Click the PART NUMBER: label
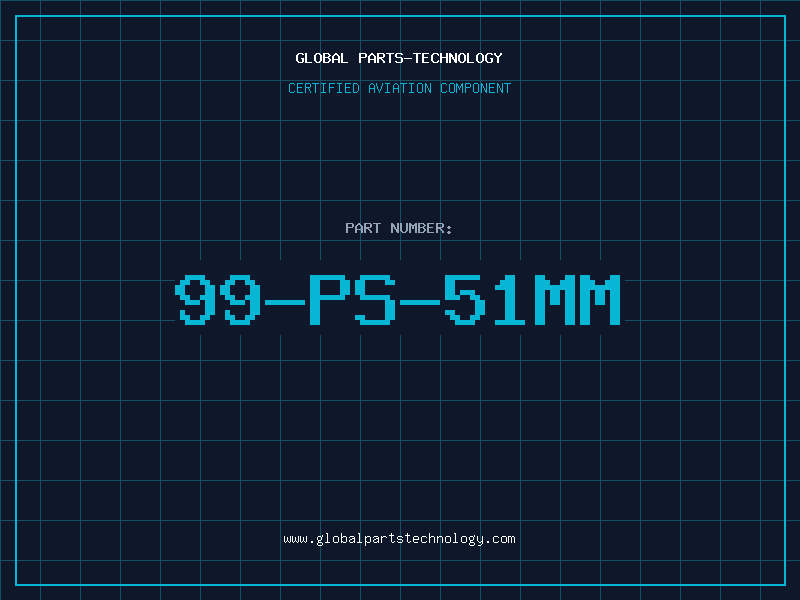Image resolution: width=800 pixels, height=600 pixels. (x=398, y=228)
